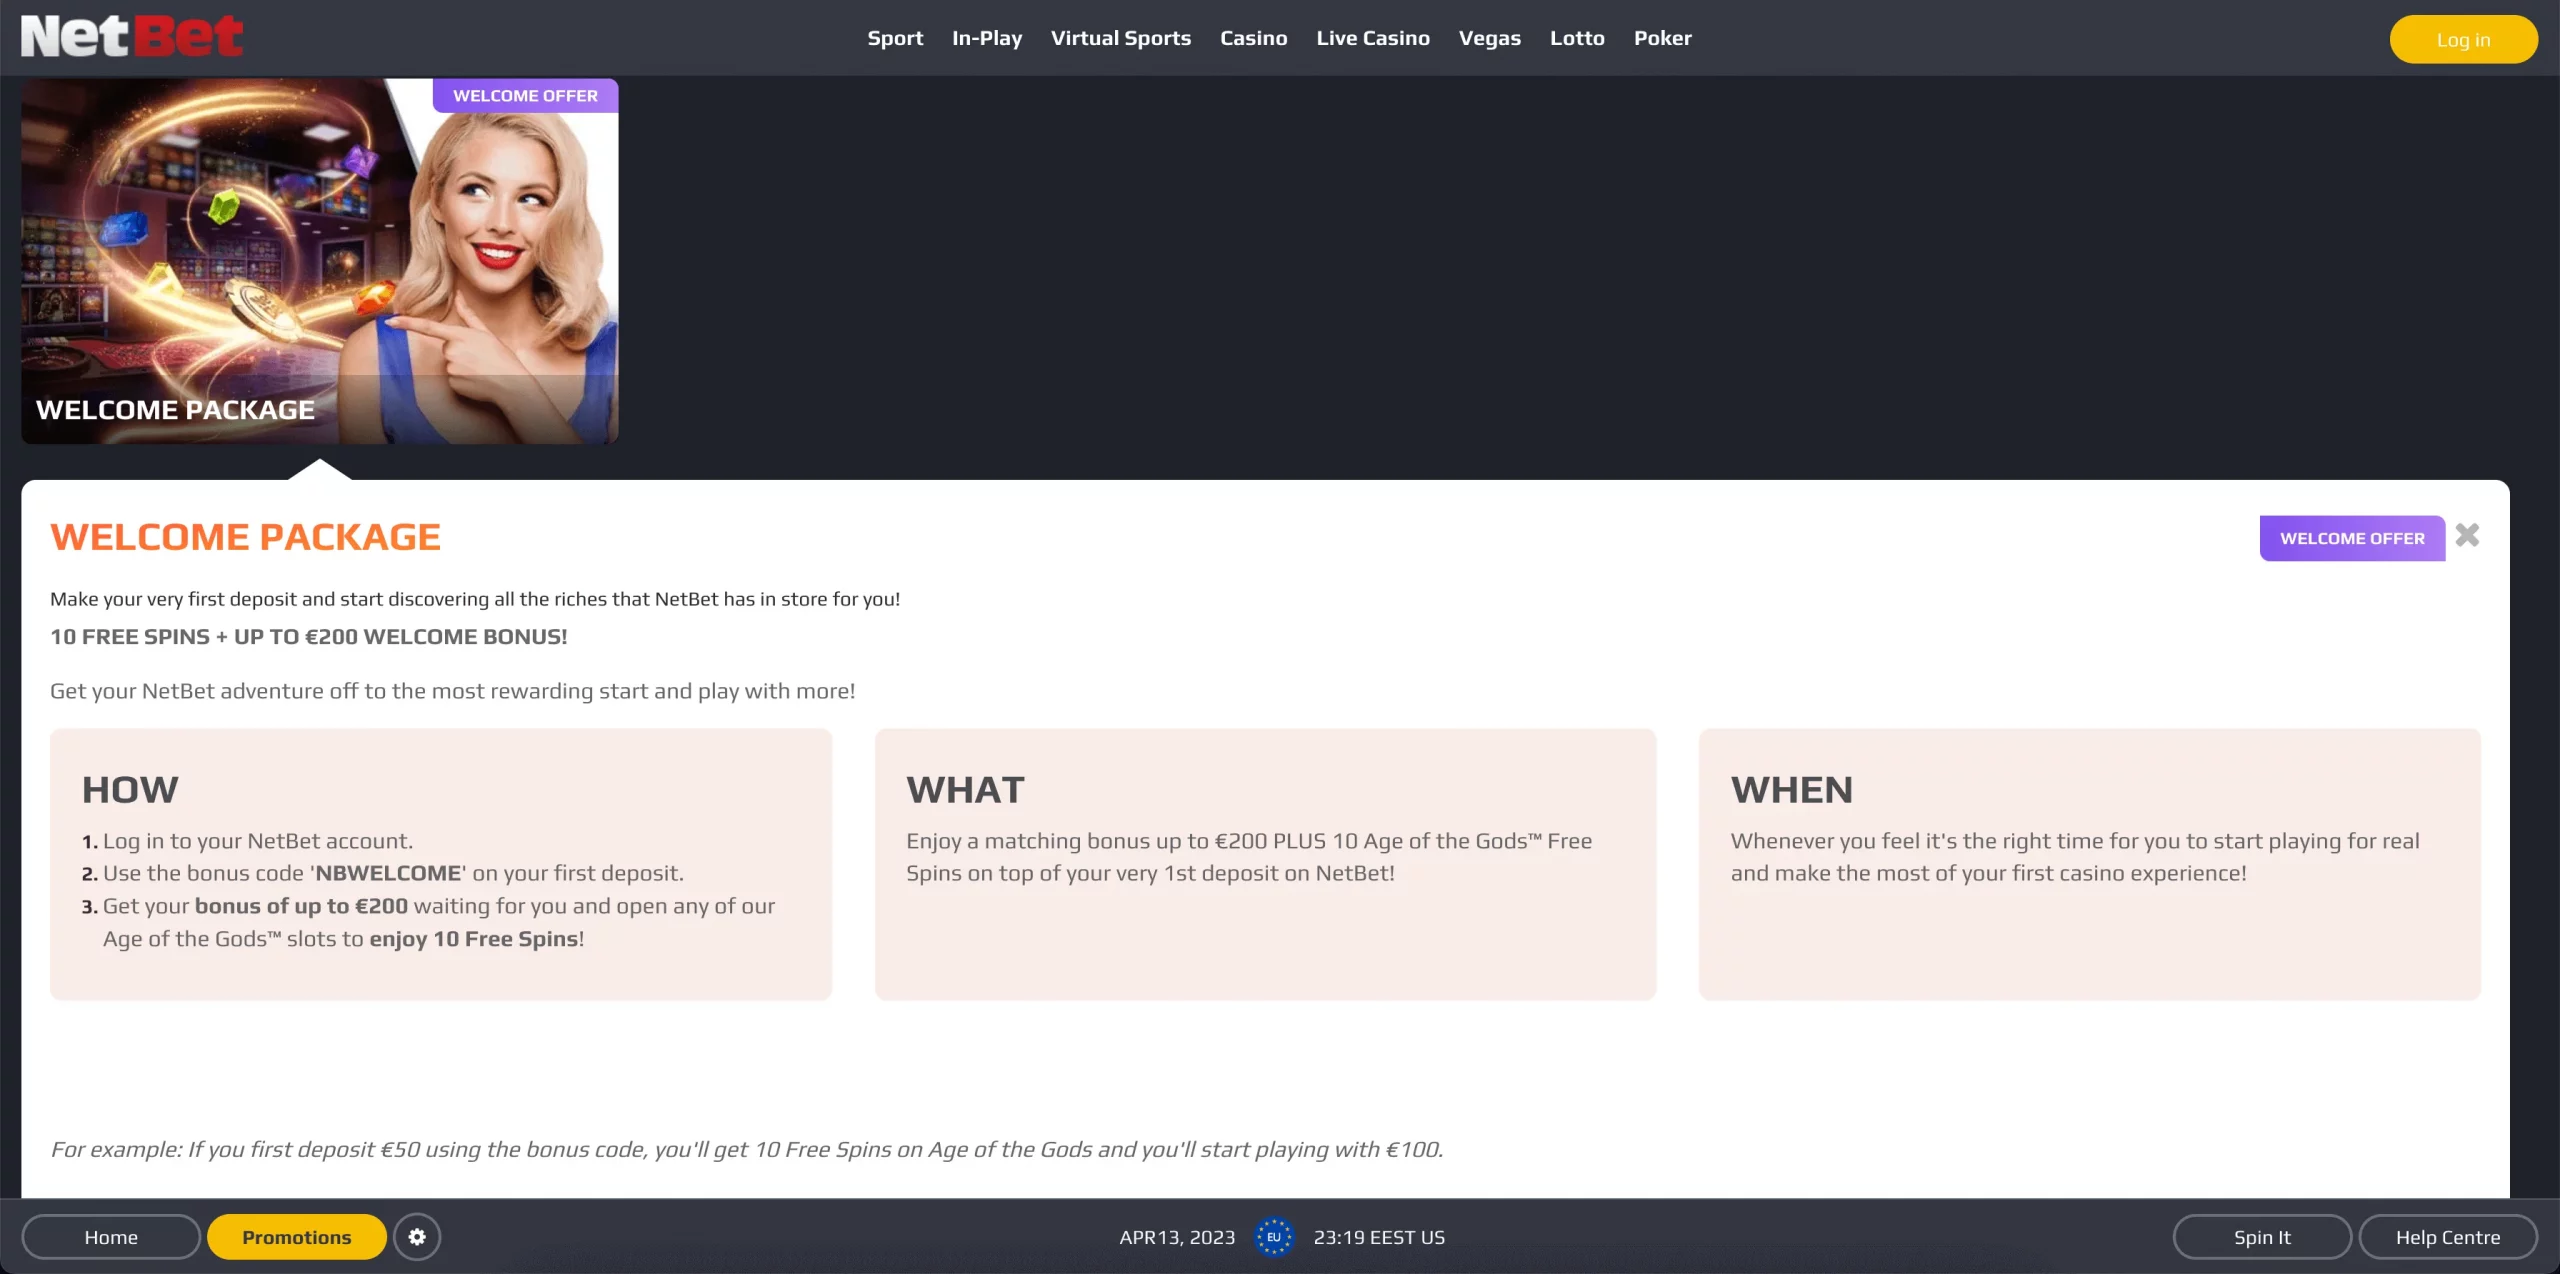Click the HOW card heading
This screenshot has height=1274, width=2560.
[130, 790]
